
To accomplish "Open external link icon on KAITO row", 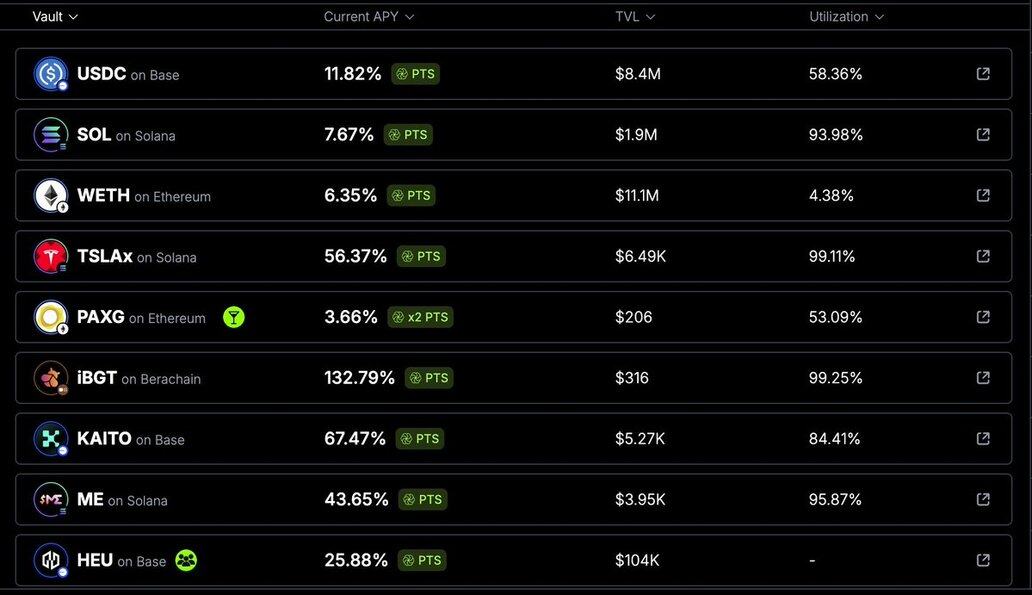I will pos(983,438).
